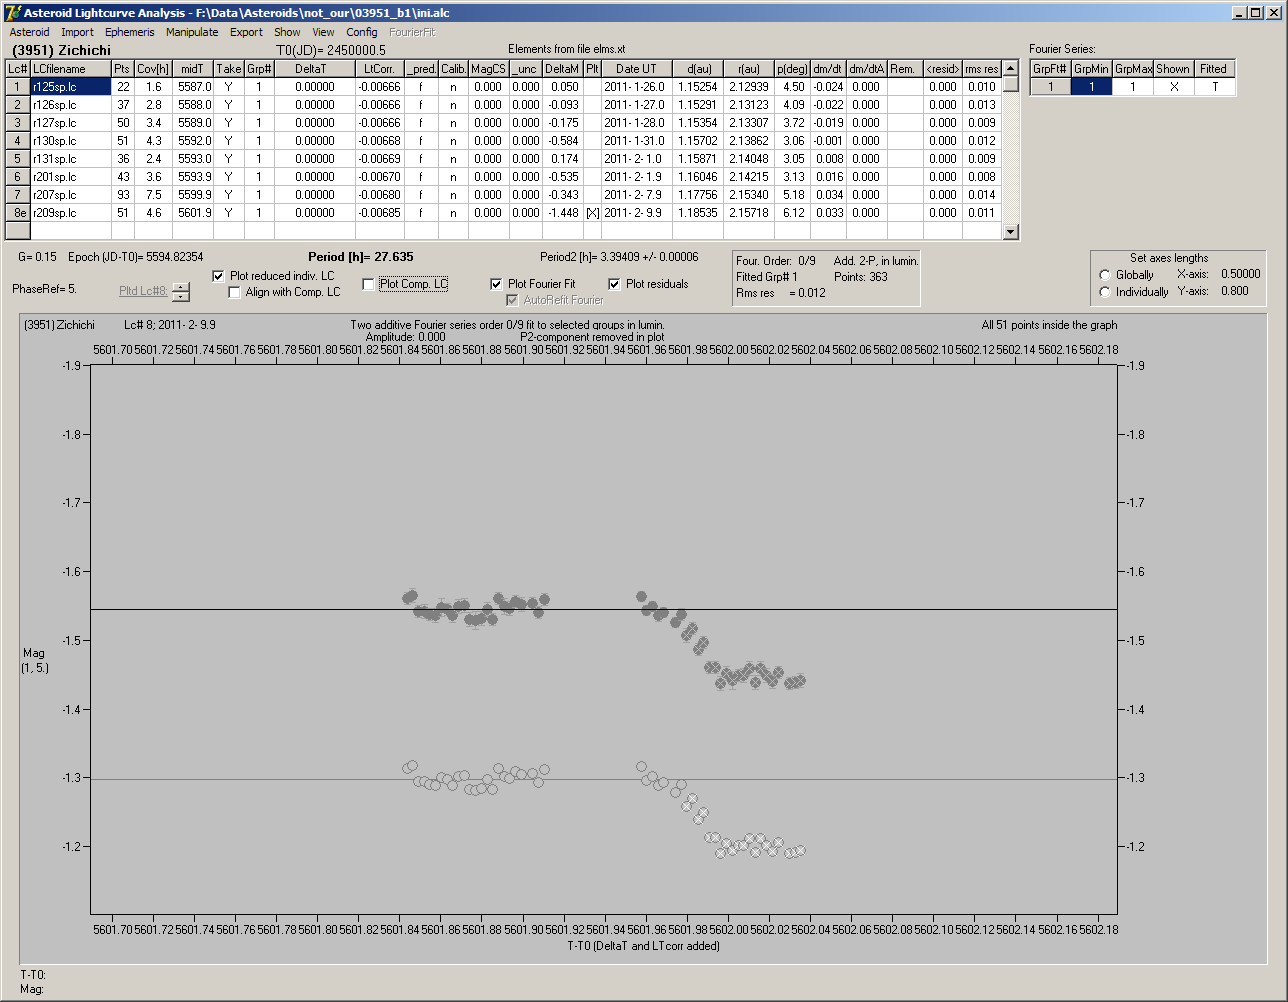This screenshot has height=1002, width=1288.
Task: Select file r127sp.lc row
Action: point(70,123)
